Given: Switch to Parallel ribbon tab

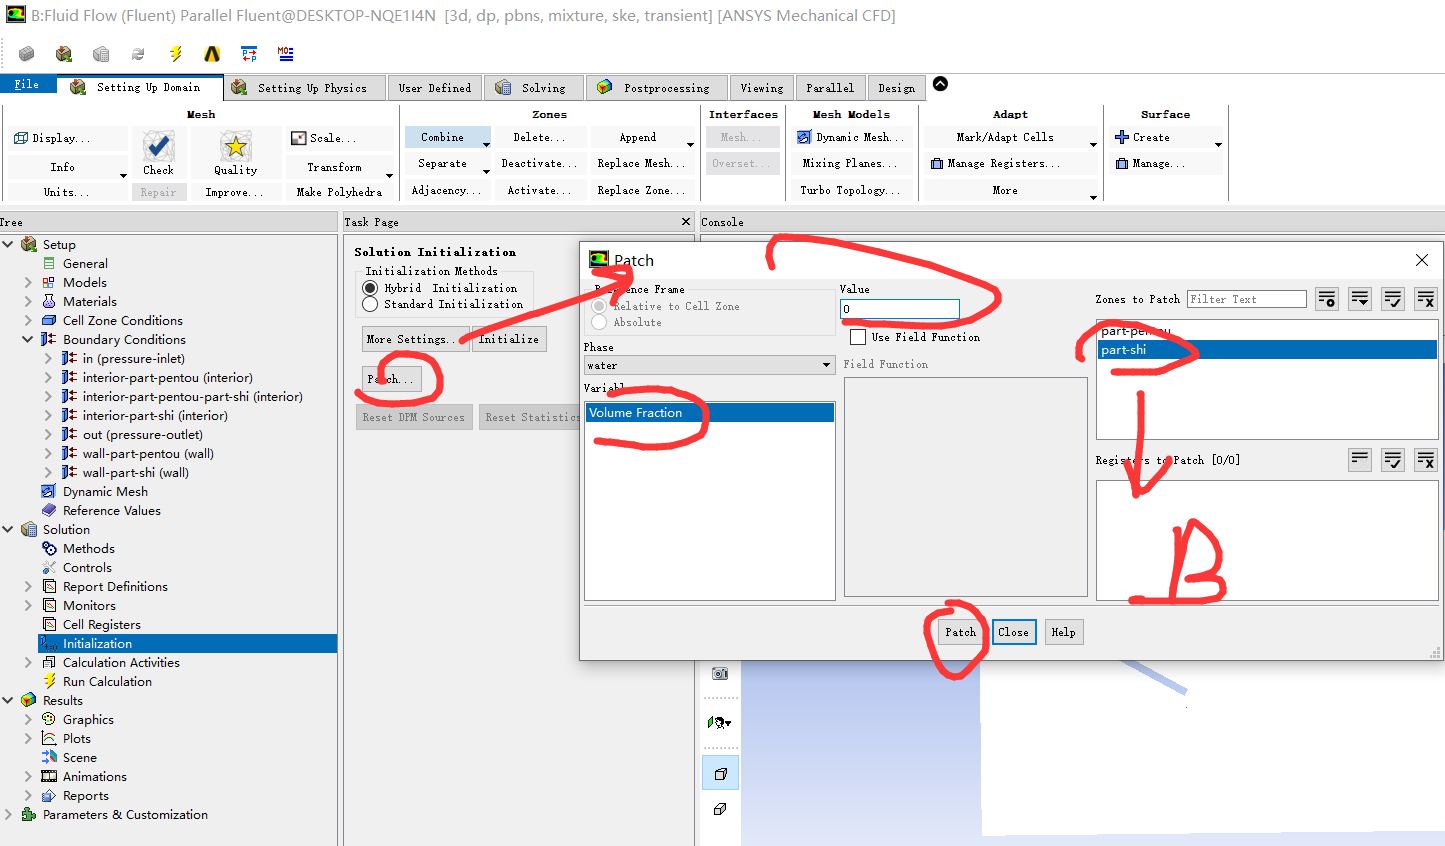Looking at the screenshot, I should click(830, 88).
